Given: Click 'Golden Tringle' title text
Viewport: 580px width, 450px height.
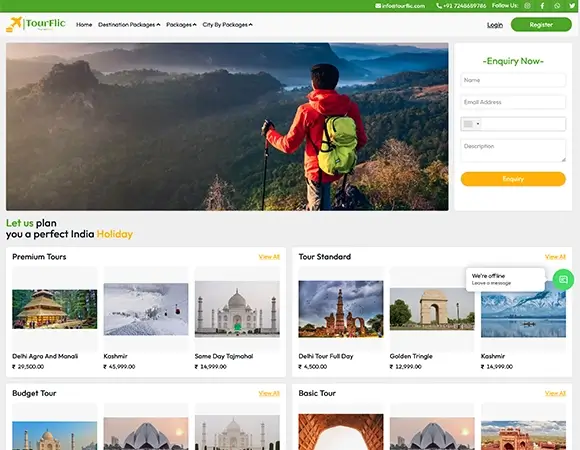Looking at the screenshot, I should 411,356.
